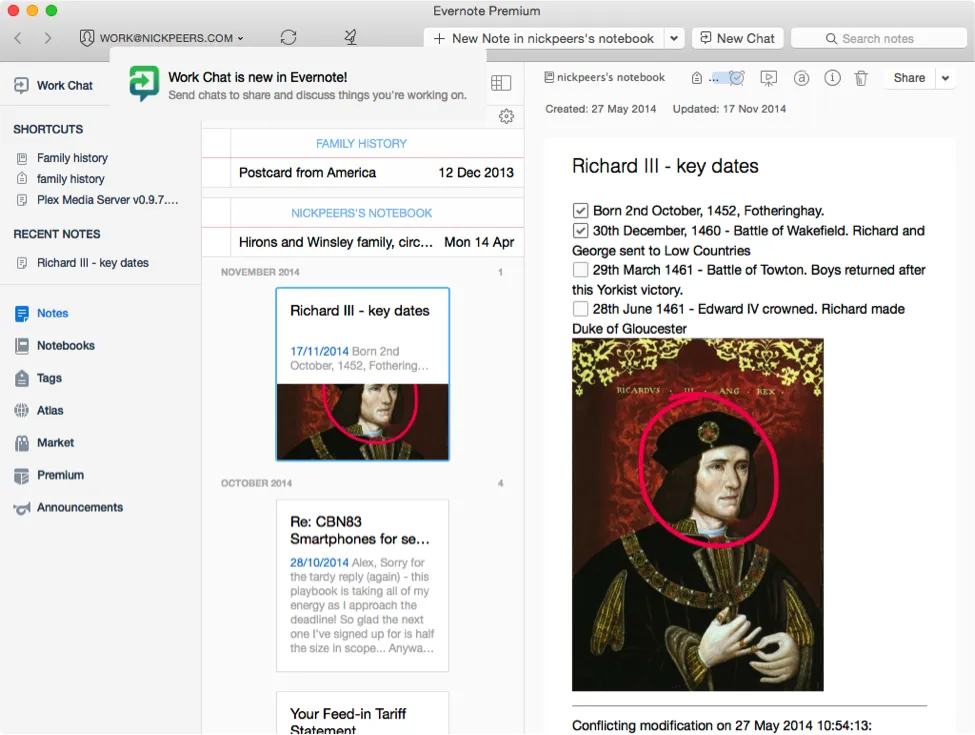
Task: Open the annotate icon in note toolbar
Action: (801, 78)
